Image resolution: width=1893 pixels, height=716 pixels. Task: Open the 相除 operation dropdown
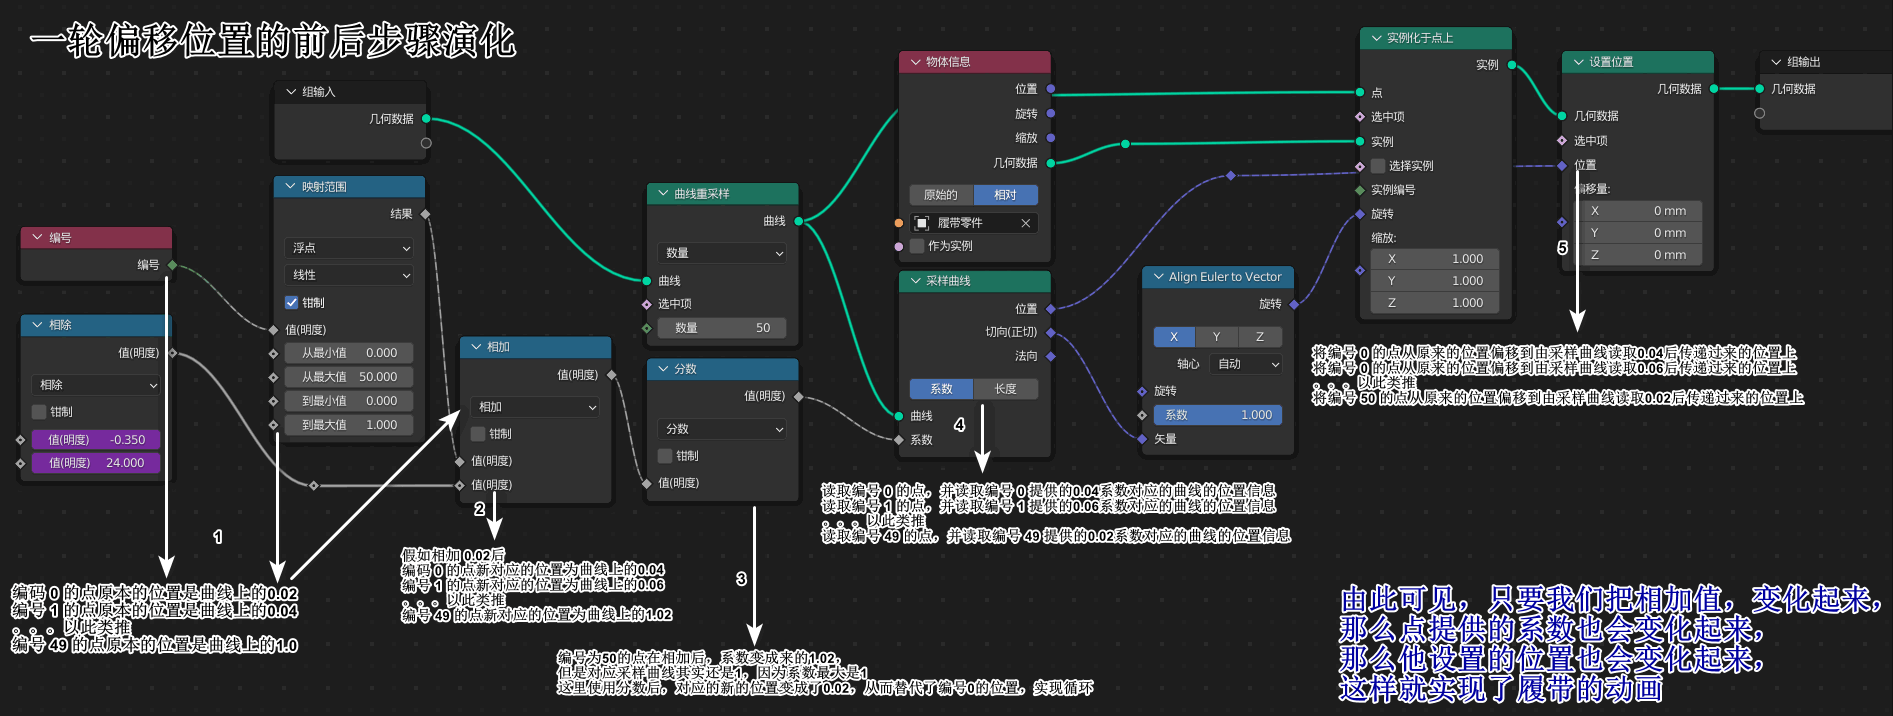(x=96, y=385)
